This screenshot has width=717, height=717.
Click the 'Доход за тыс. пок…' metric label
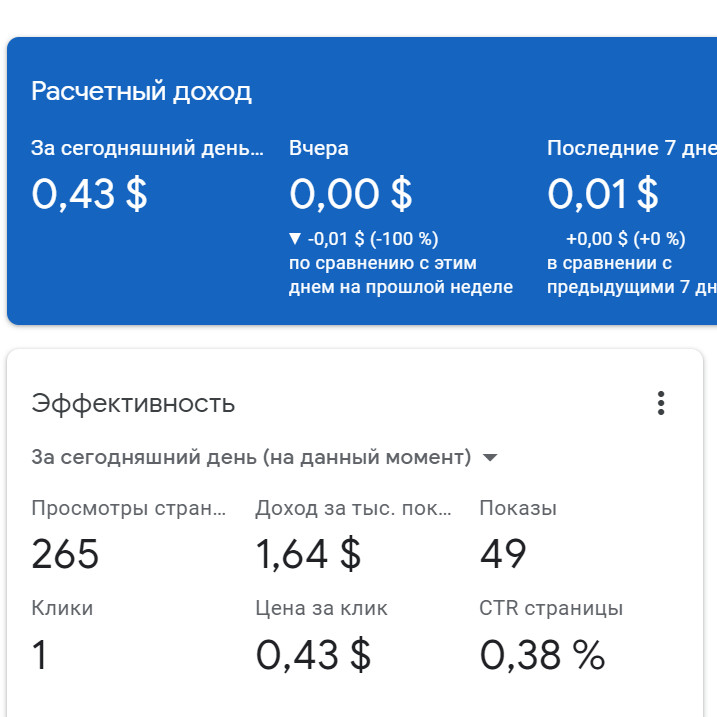tap(353, 508)
